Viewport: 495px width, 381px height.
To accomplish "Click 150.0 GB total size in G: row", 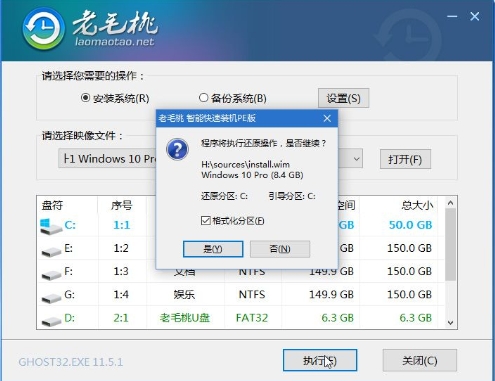I will click(x=410, y=294).
